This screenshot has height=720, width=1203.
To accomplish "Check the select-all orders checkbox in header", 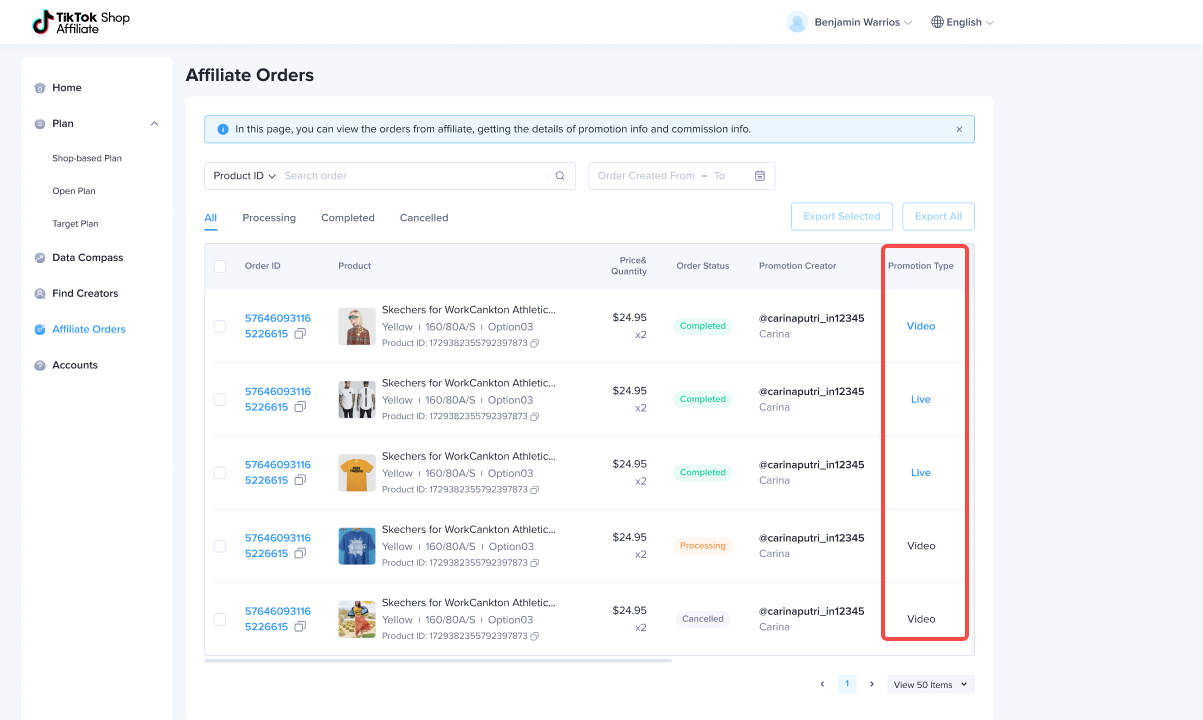I will (220, 266).
